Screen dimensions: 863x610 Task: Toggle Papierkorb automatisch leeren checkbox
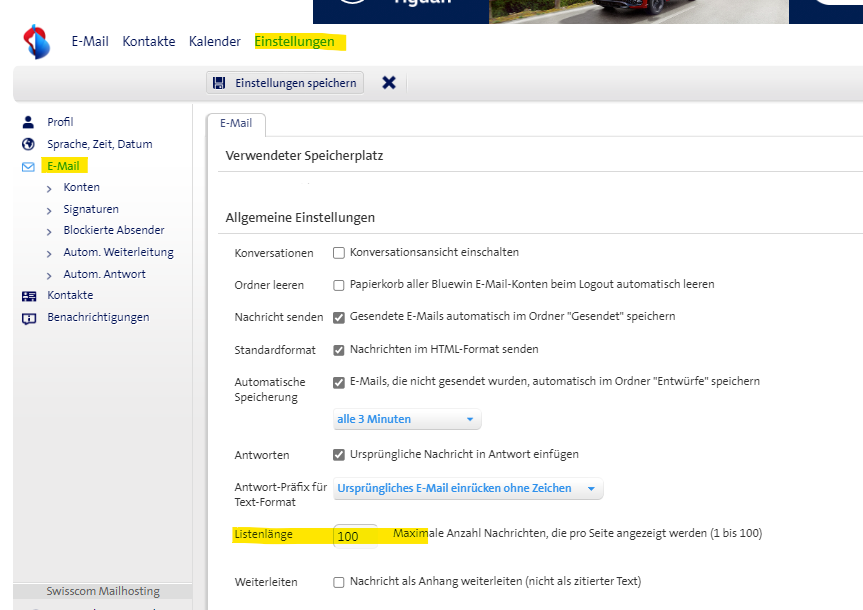(x=339, y=285)
